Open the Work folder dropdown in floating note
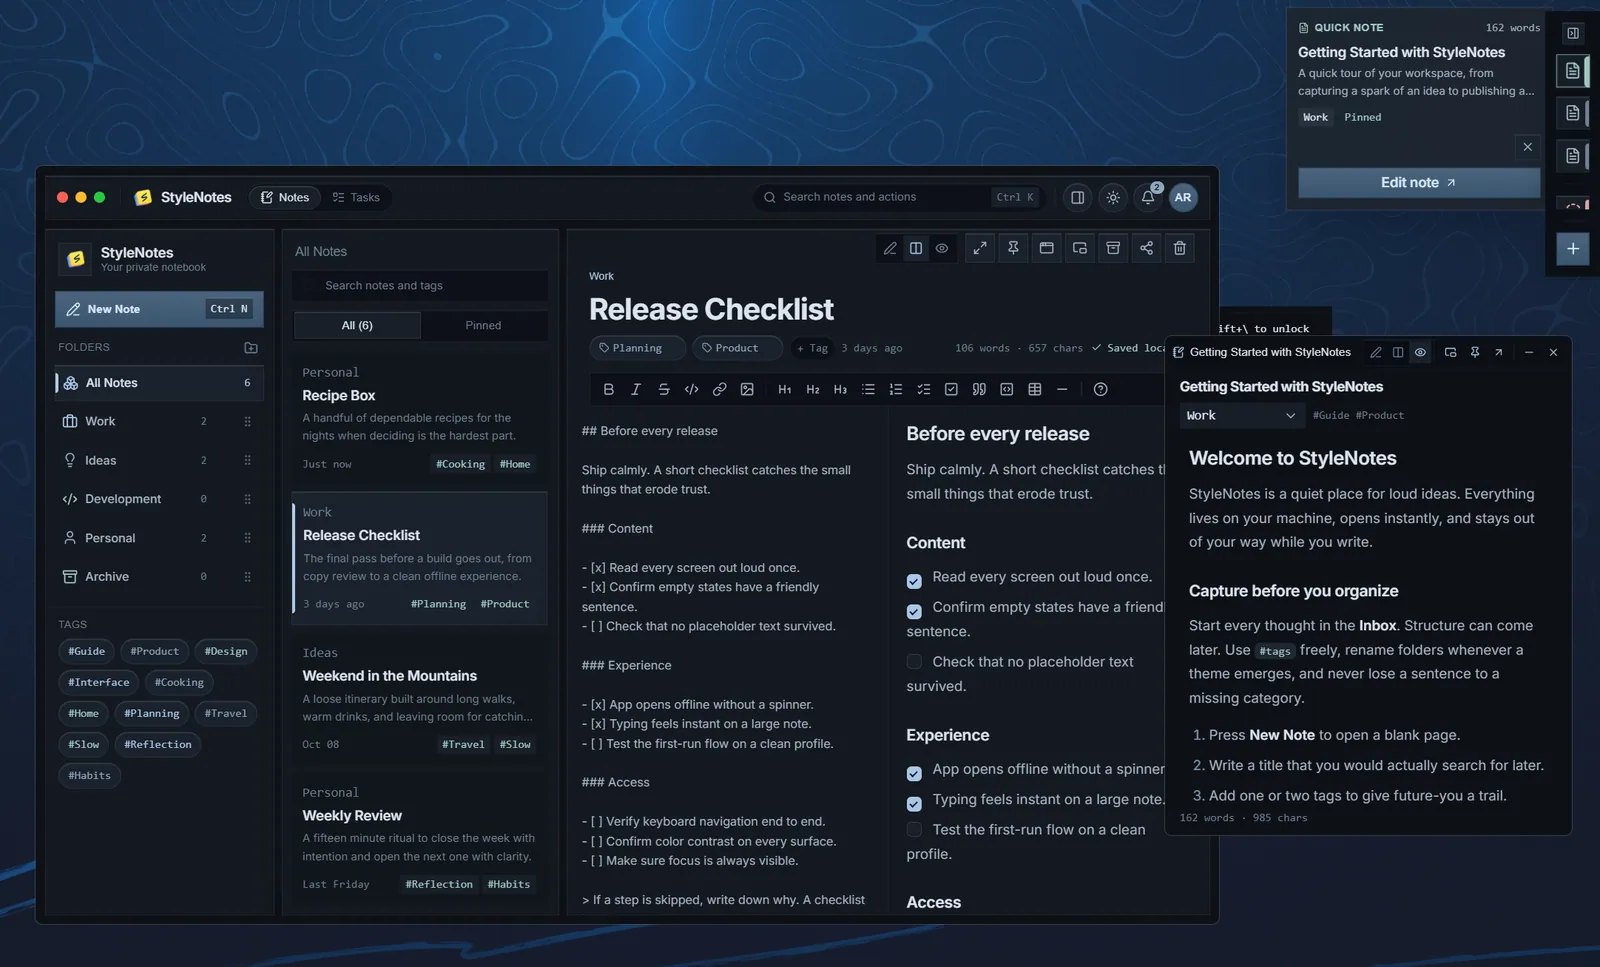Image resolution: width=1600 pixels, height=967 pixels. 1241,415
